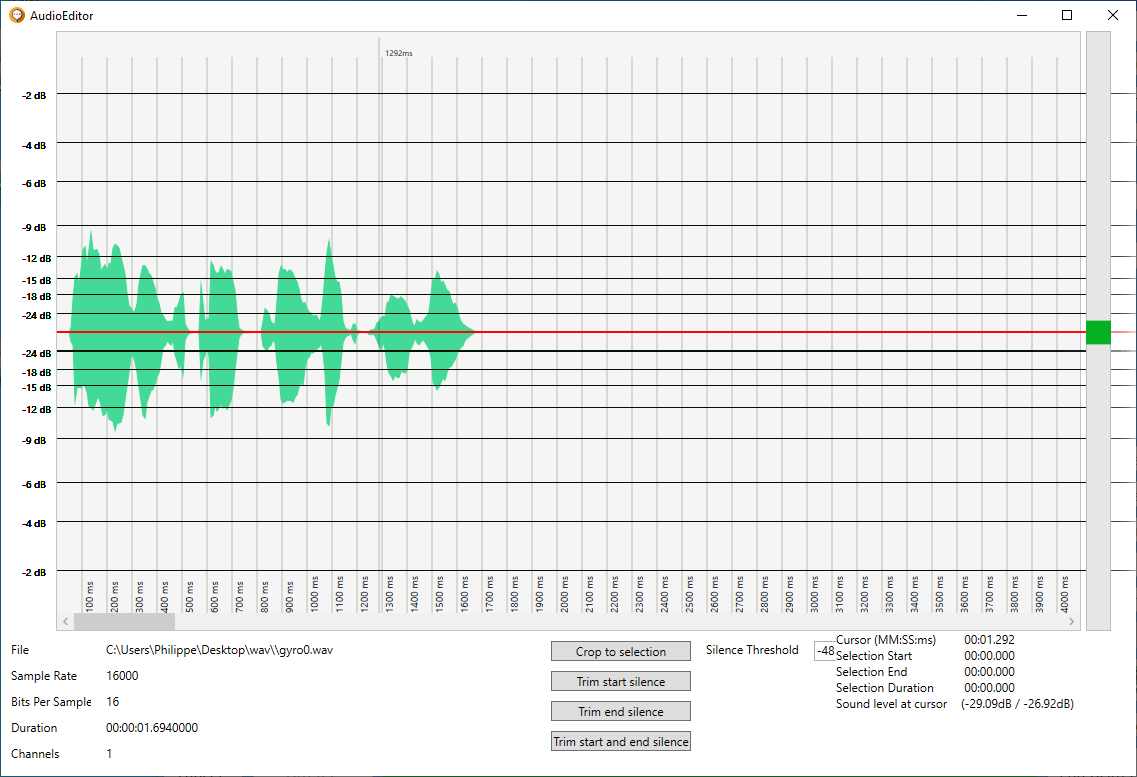Click the 500 ms timeline label

coord(190,594)
